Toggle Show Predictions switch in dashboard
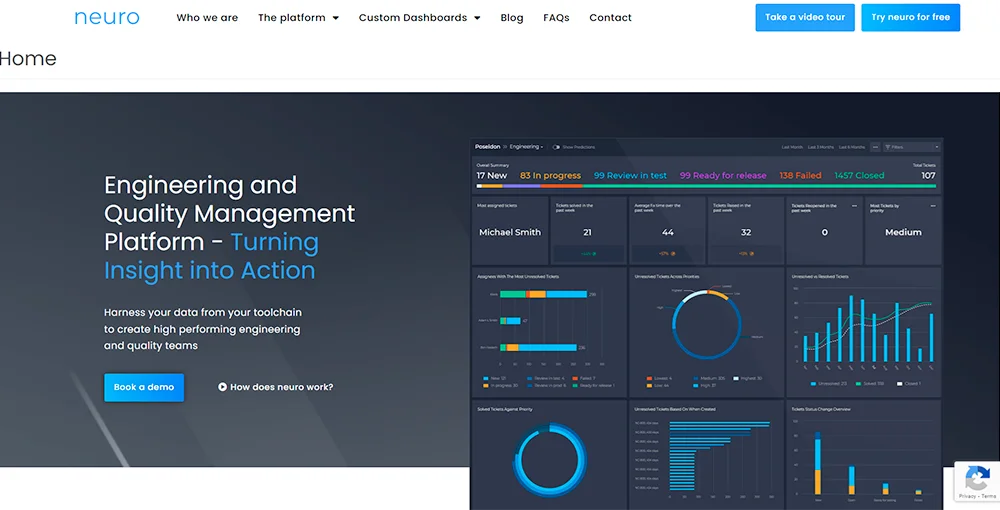Screen dimensions: 1000x510 coord(556,147)
